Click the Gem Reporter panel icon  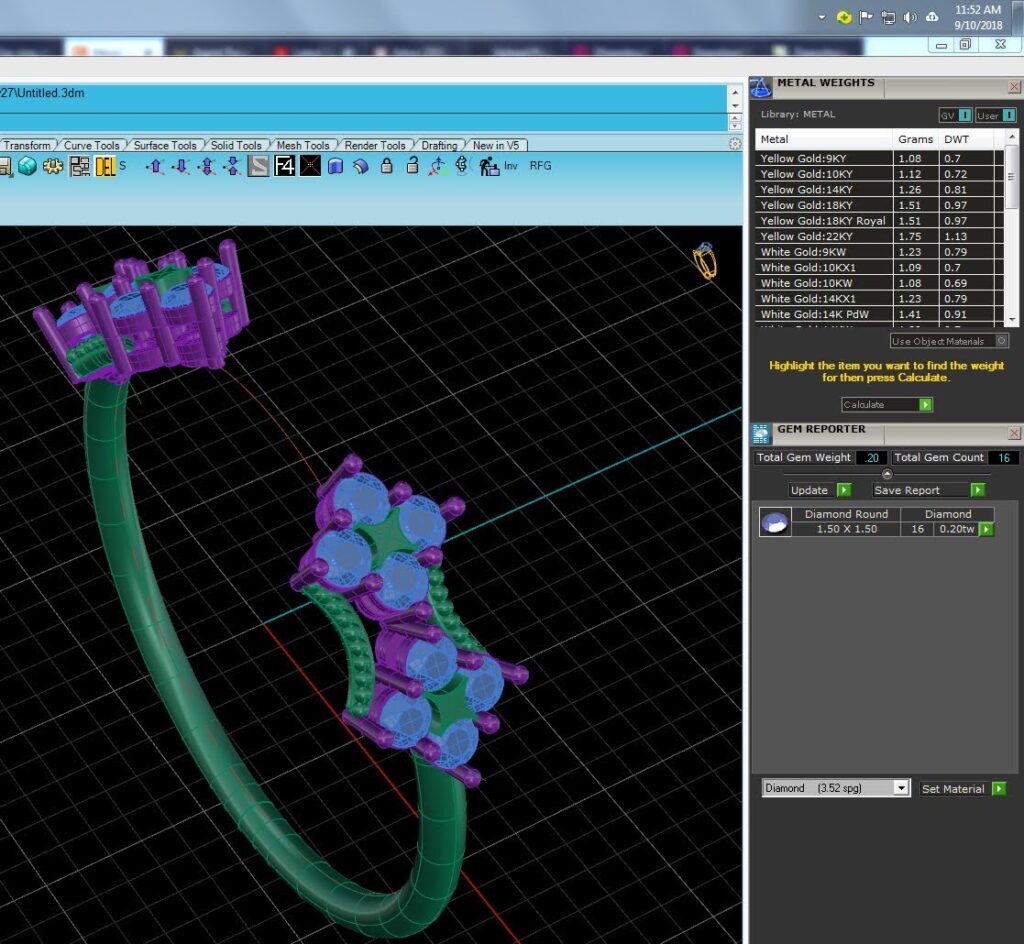(x=760, y=433)
